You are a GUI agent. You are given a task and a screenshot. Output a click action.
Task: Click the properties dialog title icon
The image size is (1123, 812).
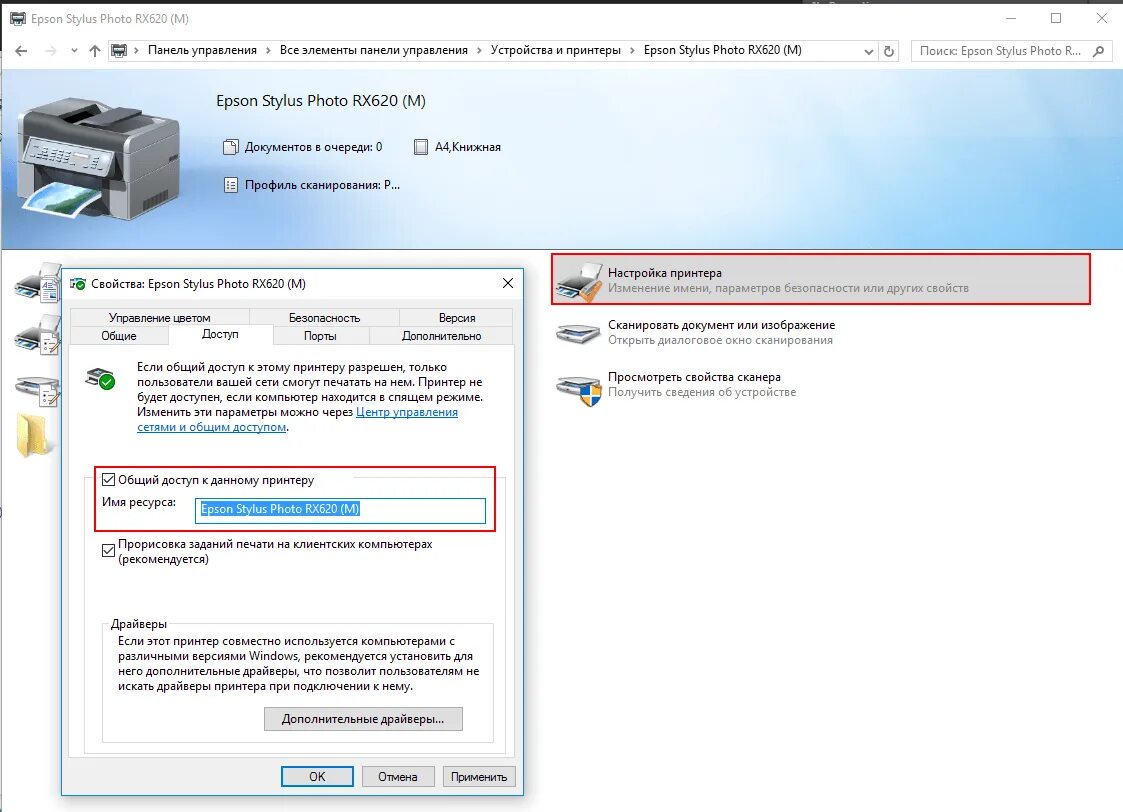click(x=78, y=284)
